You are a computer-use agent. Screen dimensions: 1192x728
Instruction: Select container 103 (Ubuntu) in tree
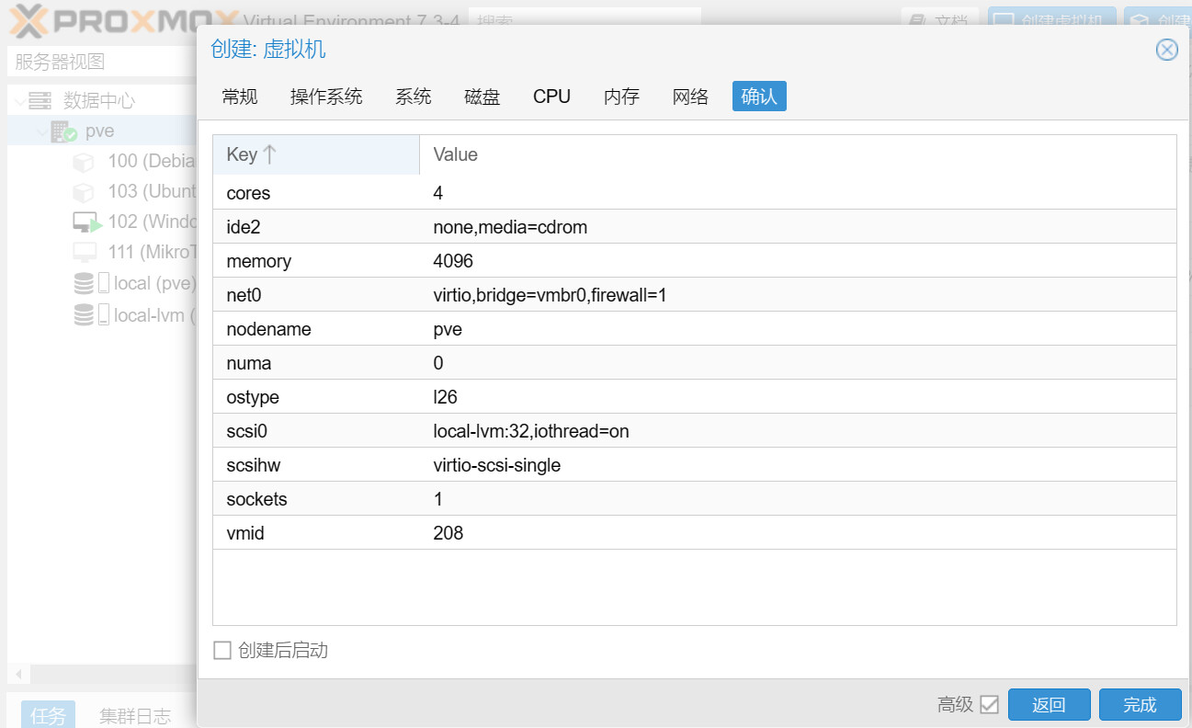[x=151, y=191]
